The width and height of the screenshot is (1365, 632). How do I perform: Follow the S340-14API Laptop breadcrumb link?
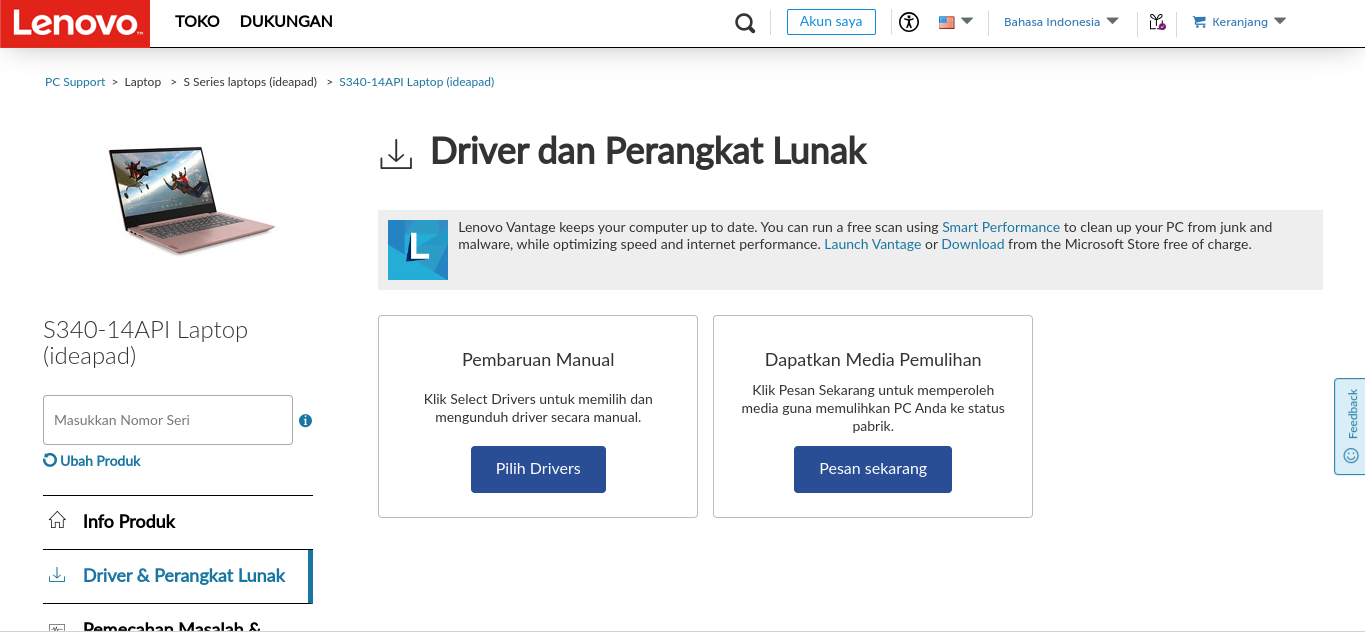click(x=417, y=82)
